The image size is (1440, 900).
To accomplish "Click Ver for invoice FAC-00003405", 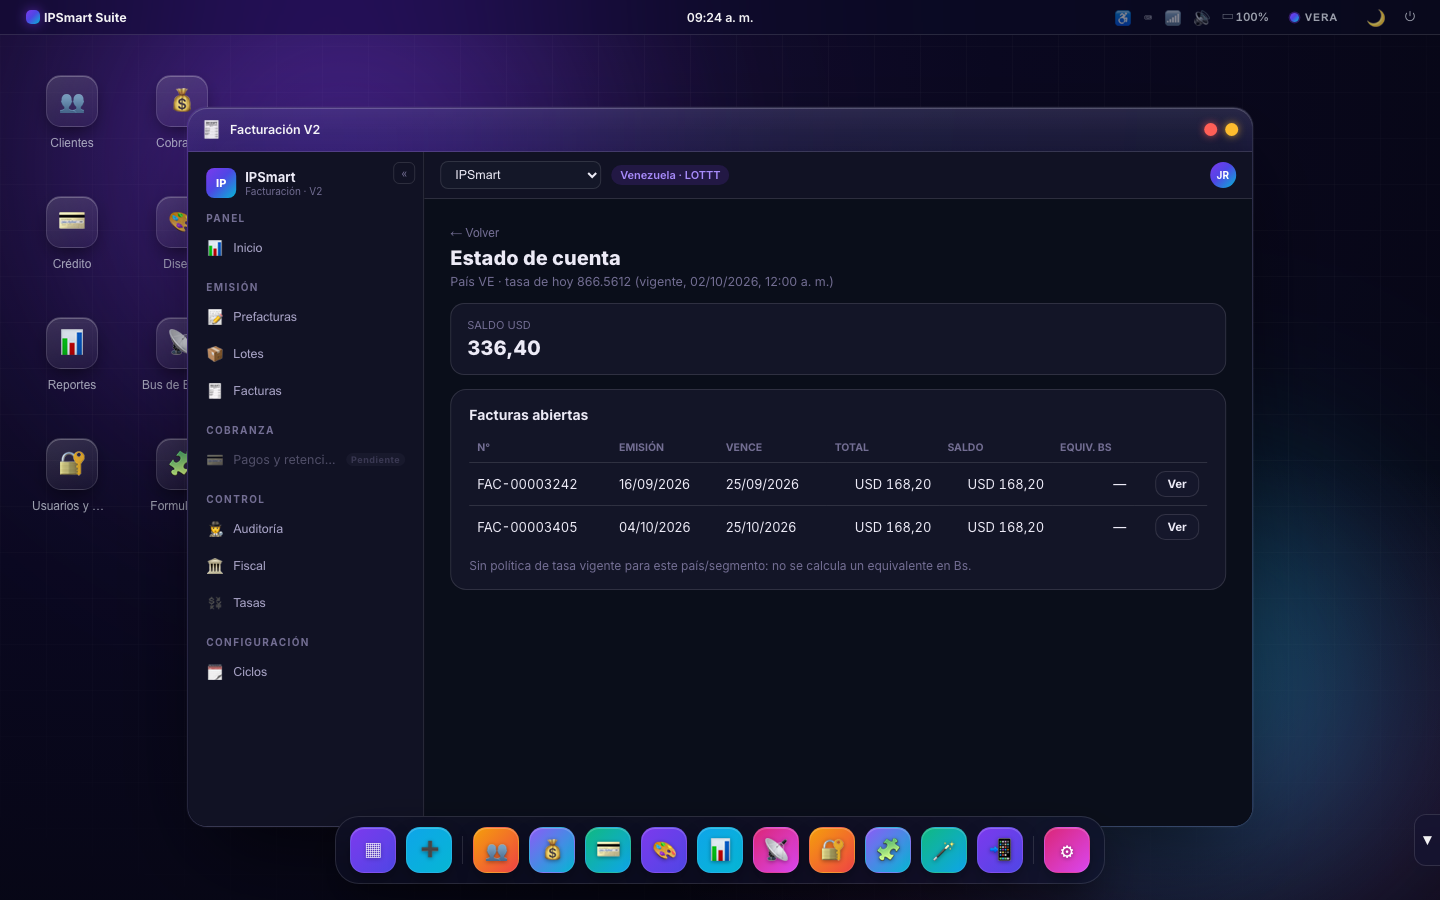I will point(1177,527).
